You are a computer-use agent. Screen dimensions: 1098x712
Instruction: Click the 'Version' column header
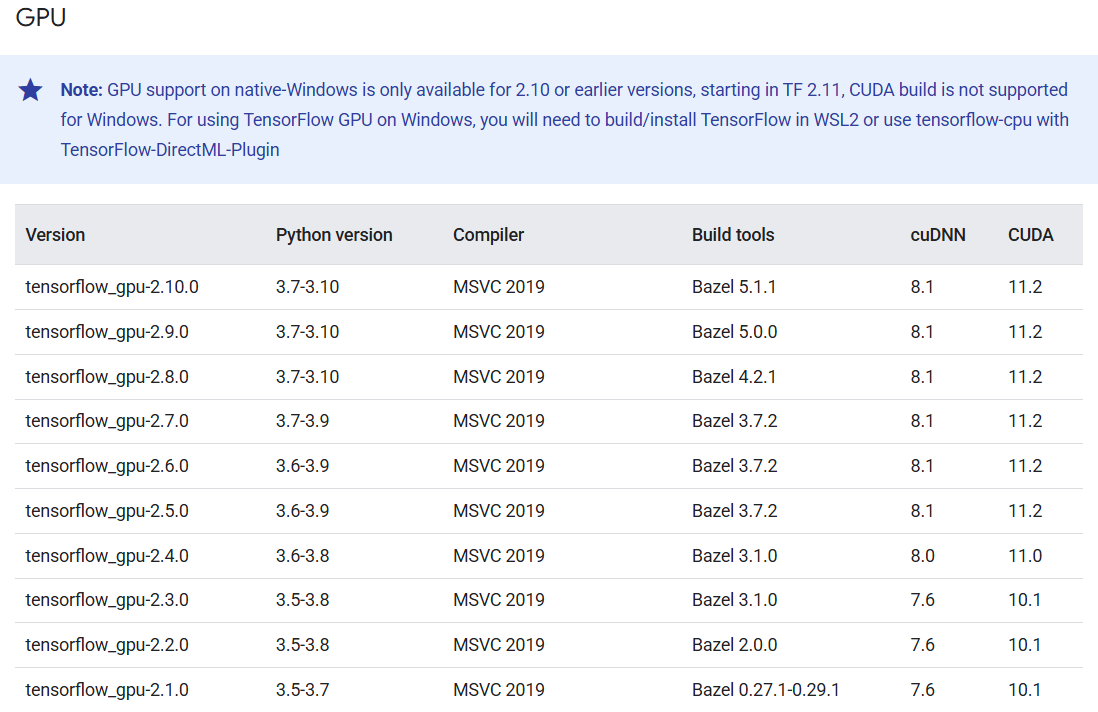point(55,235)
